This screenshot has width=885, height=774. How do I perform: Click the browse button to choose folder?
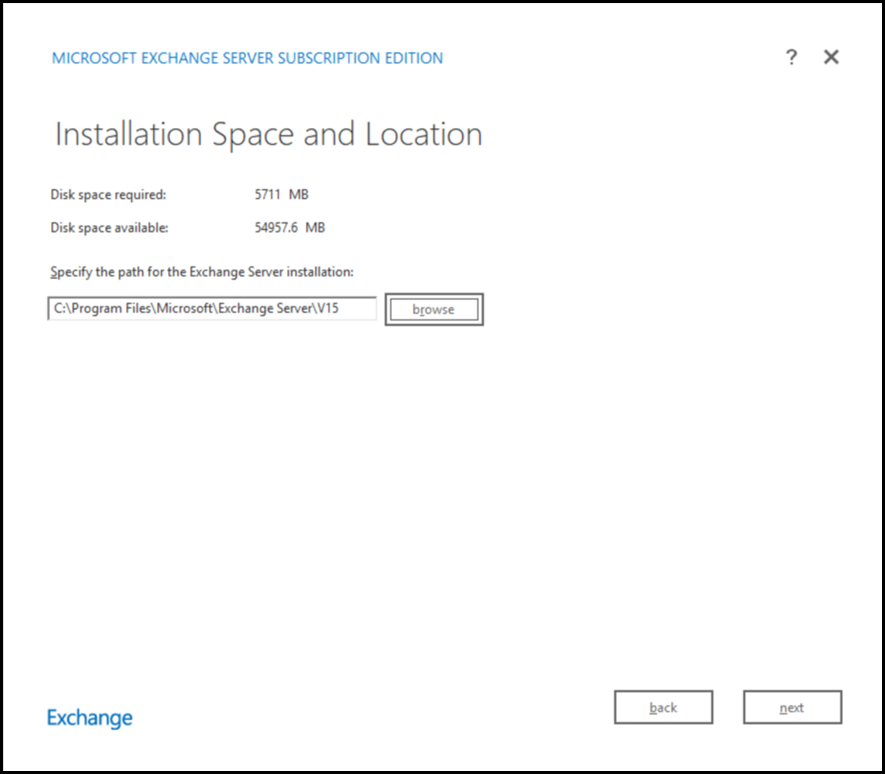point(433,310)
